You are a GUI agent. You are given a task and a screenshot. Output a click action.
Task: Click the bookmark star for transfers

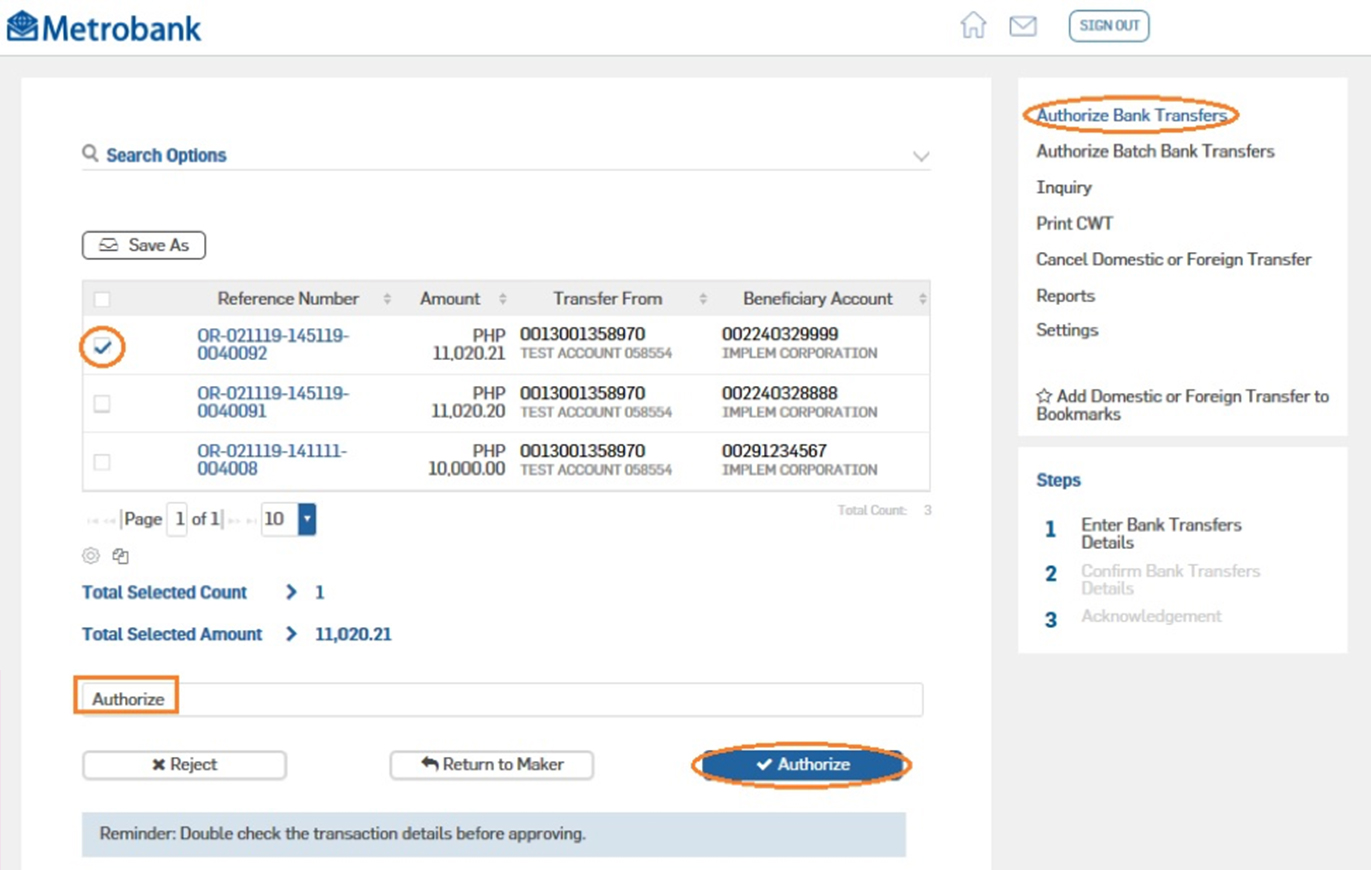(x=1043, y=396)
